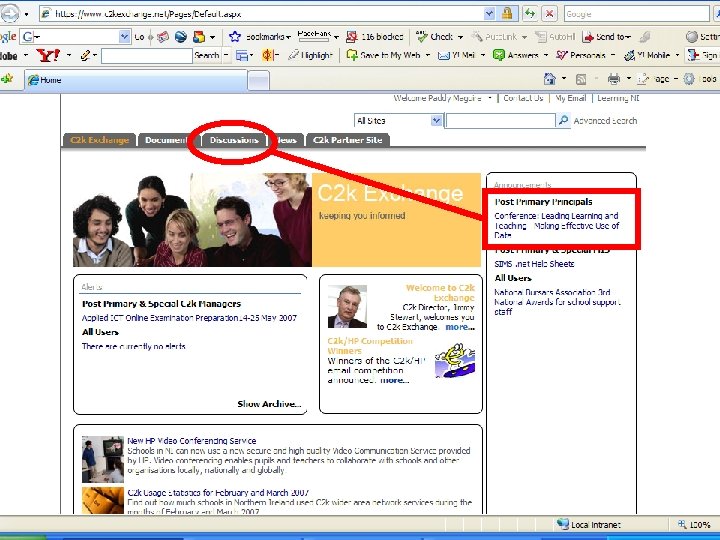
Task: Click the Advanced Search link
Action: (x=605, y=121)
